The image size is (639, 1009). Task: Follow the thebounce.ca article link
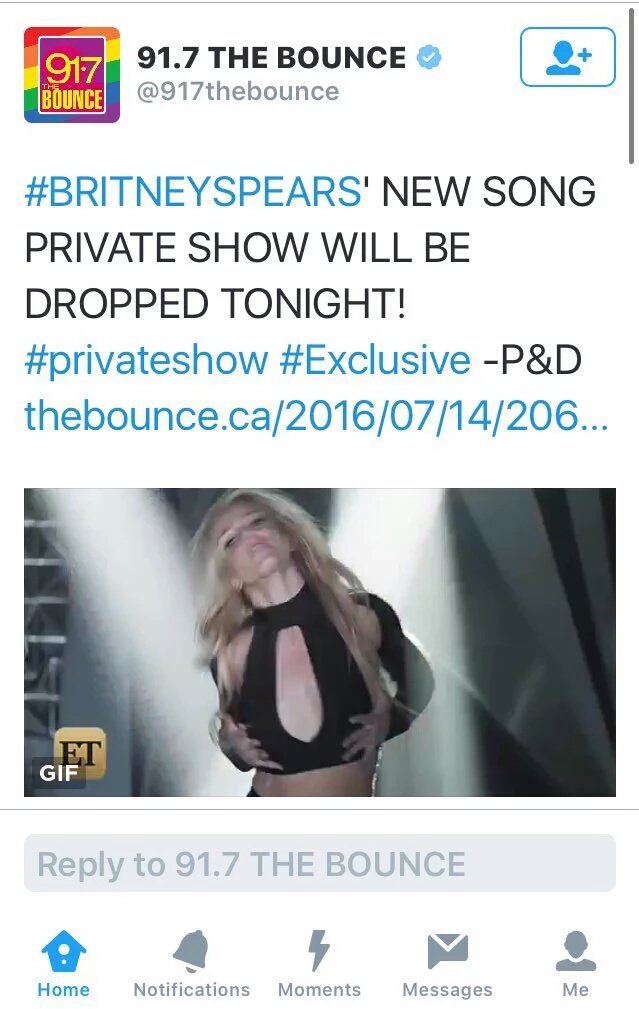coord(316,415)
